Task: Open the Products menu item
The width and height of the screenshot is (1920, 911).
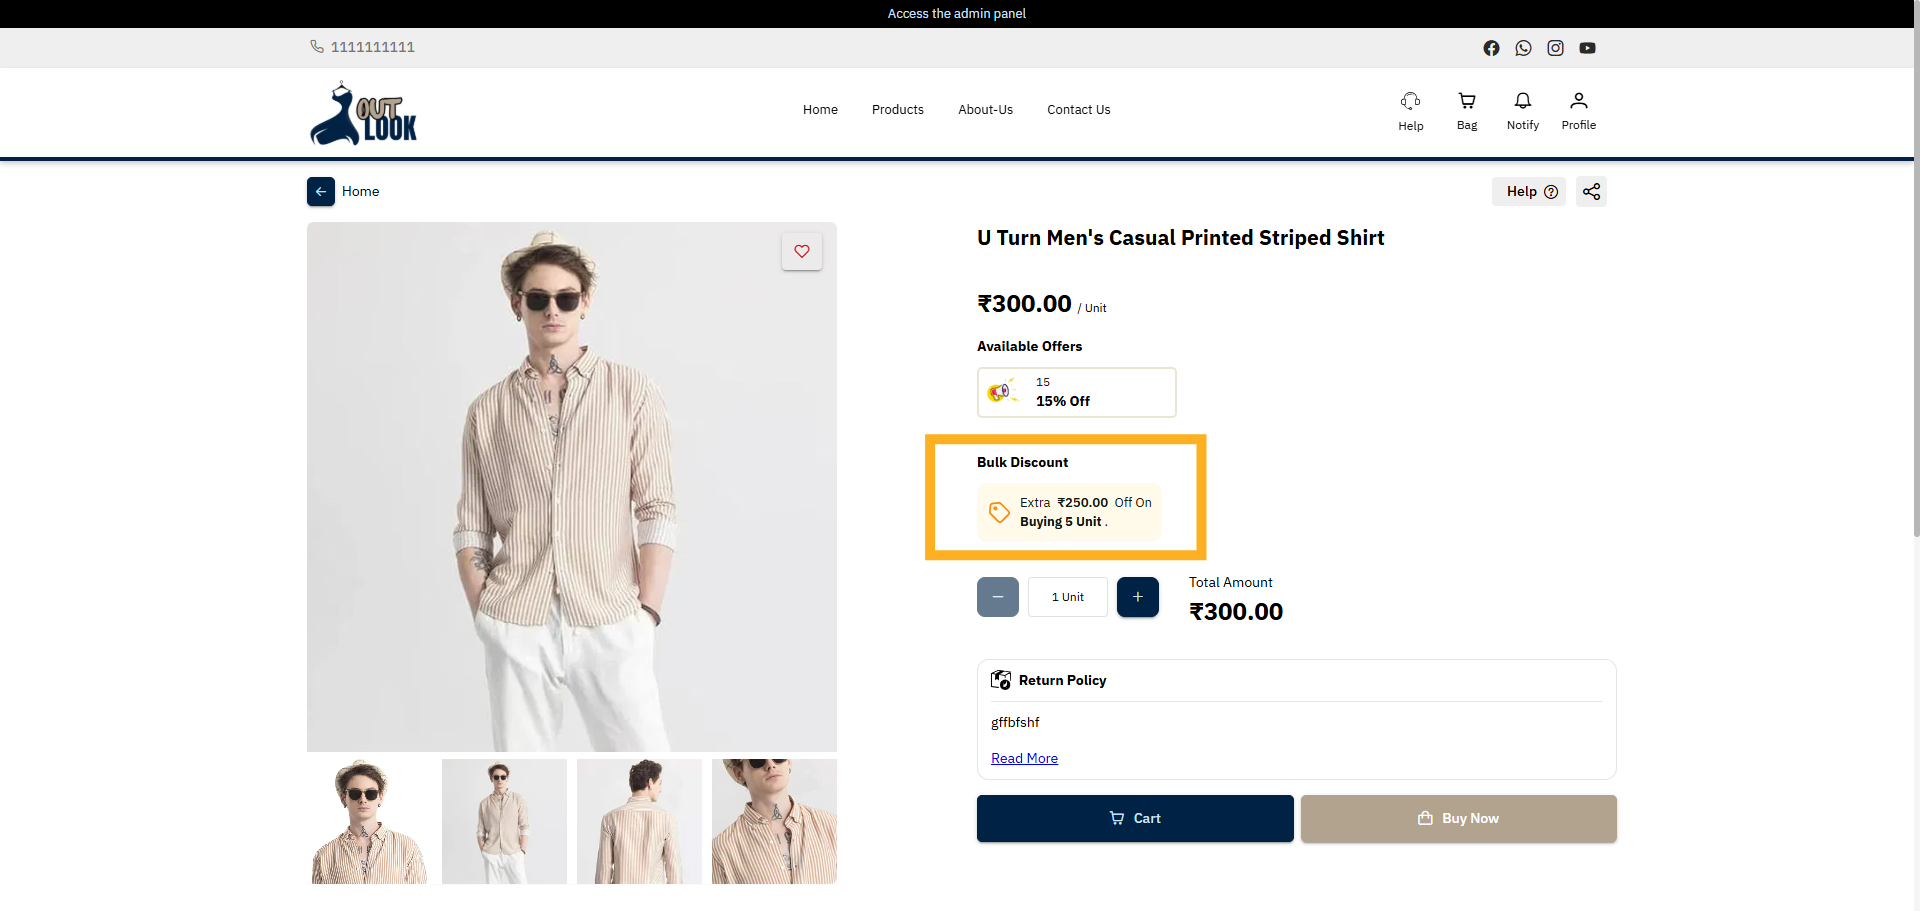Action: coord(897,110)
